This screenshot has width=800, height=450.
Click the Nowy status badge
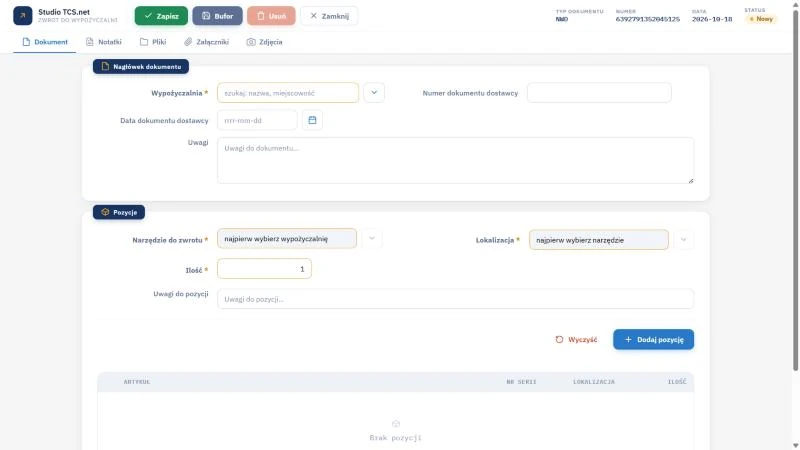(761, 19)
